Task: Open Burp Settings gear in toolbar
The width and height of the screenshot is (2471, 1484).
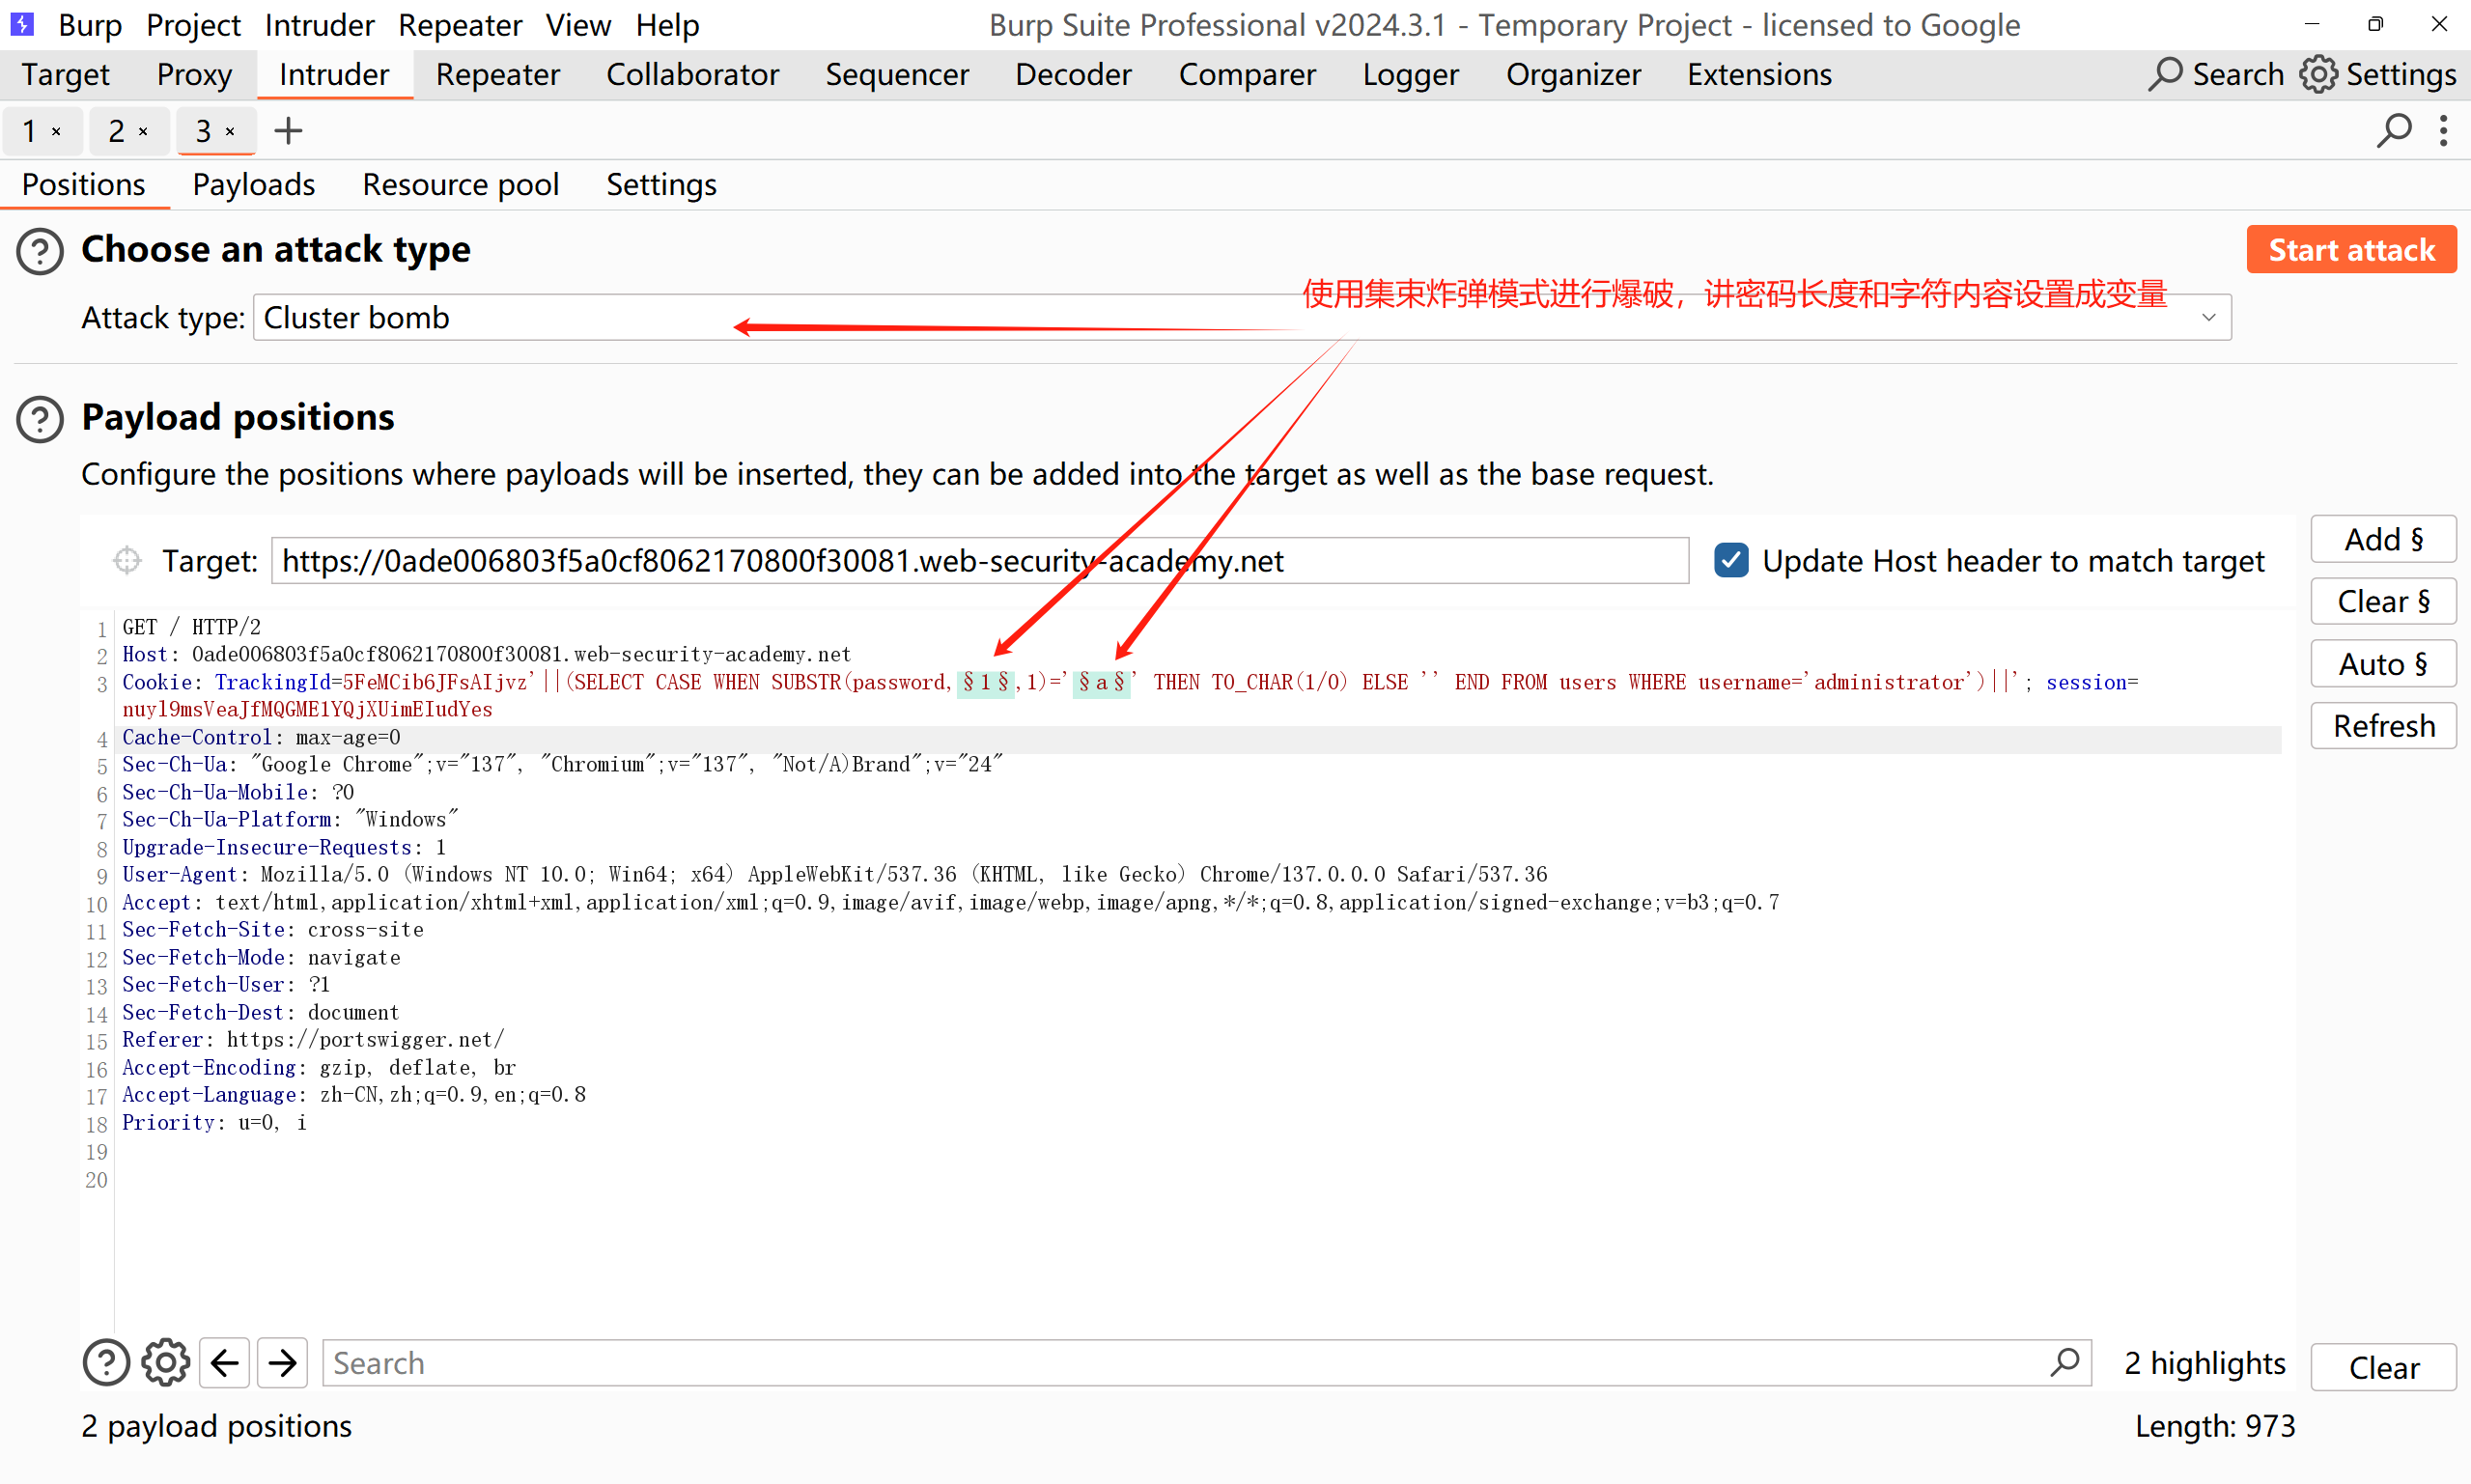Action: click(2318, 75)
